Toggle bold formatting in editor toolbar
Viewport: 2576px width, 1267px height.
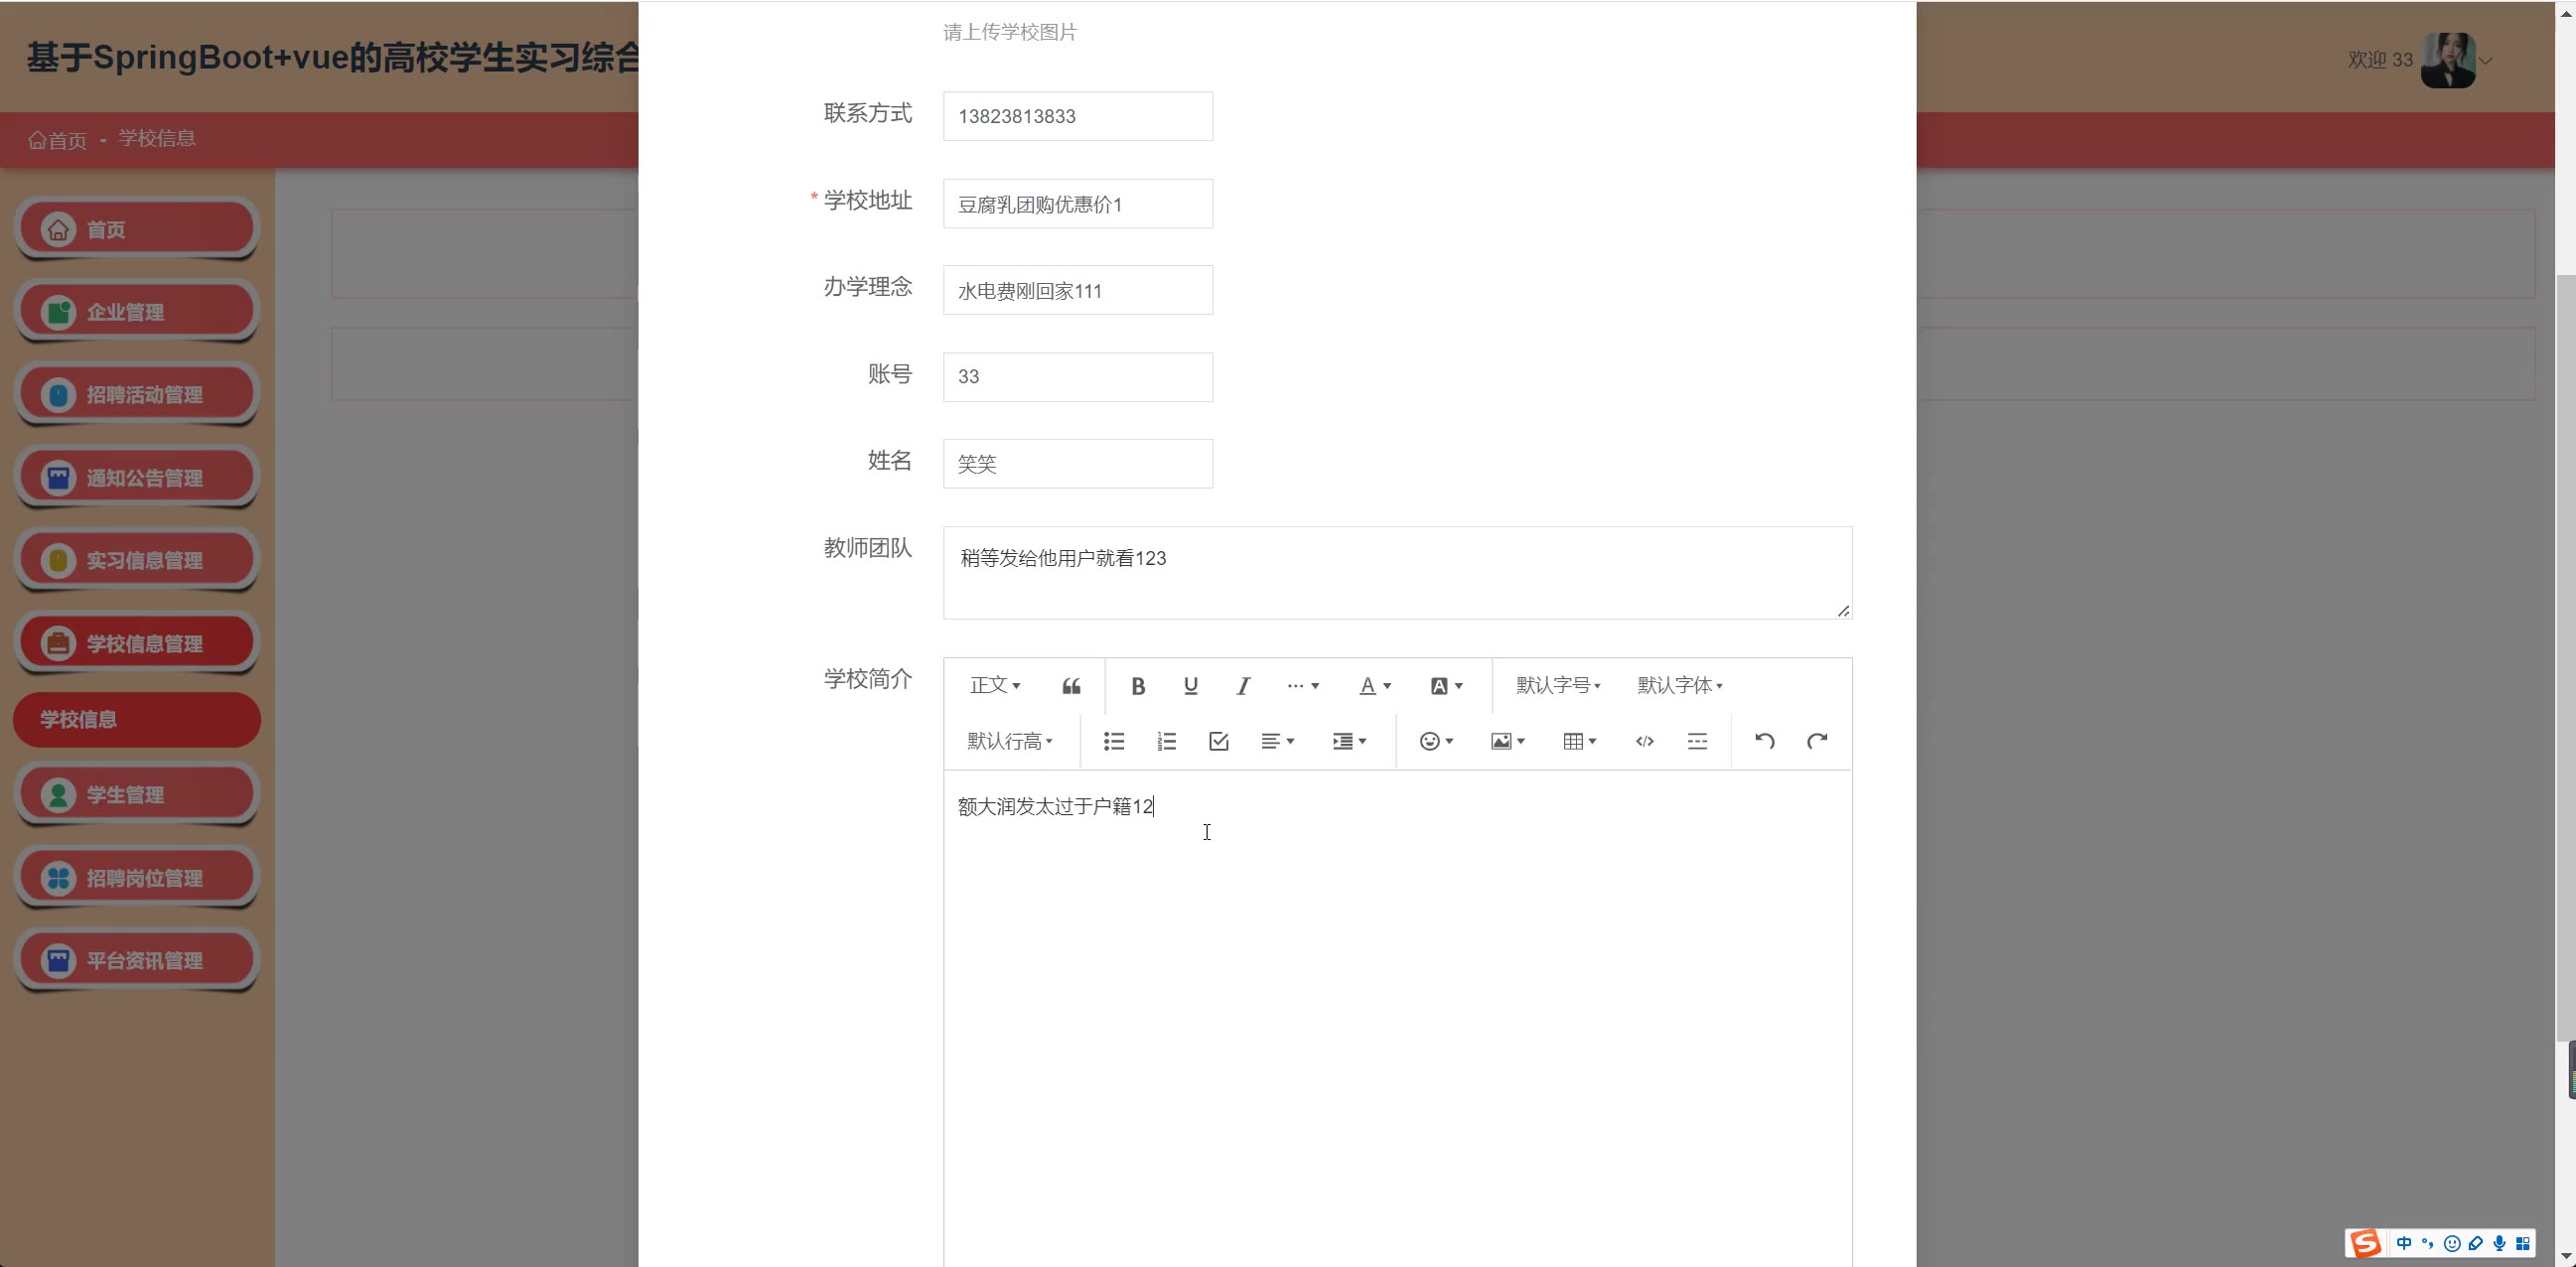(x=1137, y=686)
